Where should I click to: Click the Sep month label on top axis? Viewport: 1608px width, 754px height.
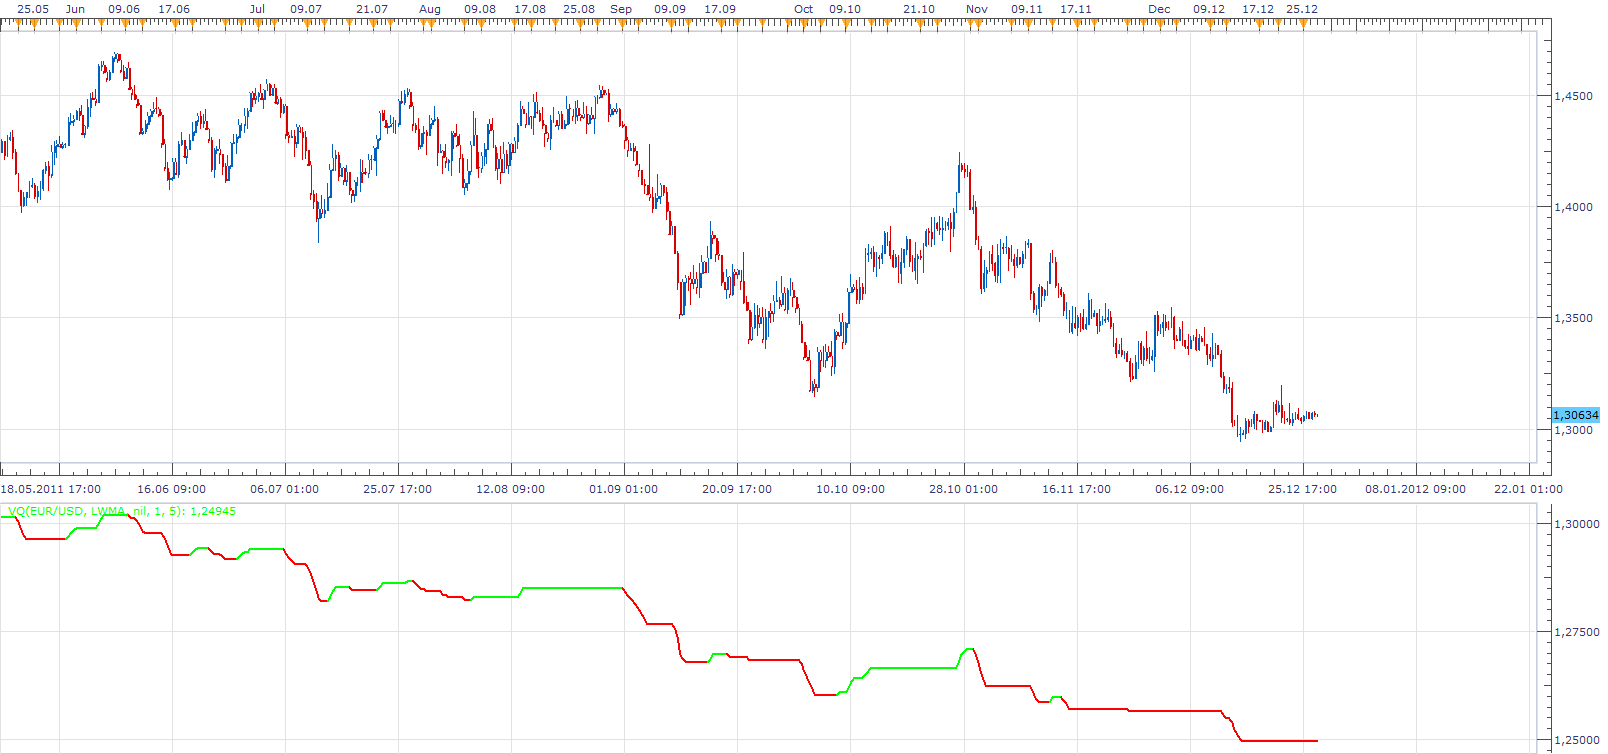[621, 9]
